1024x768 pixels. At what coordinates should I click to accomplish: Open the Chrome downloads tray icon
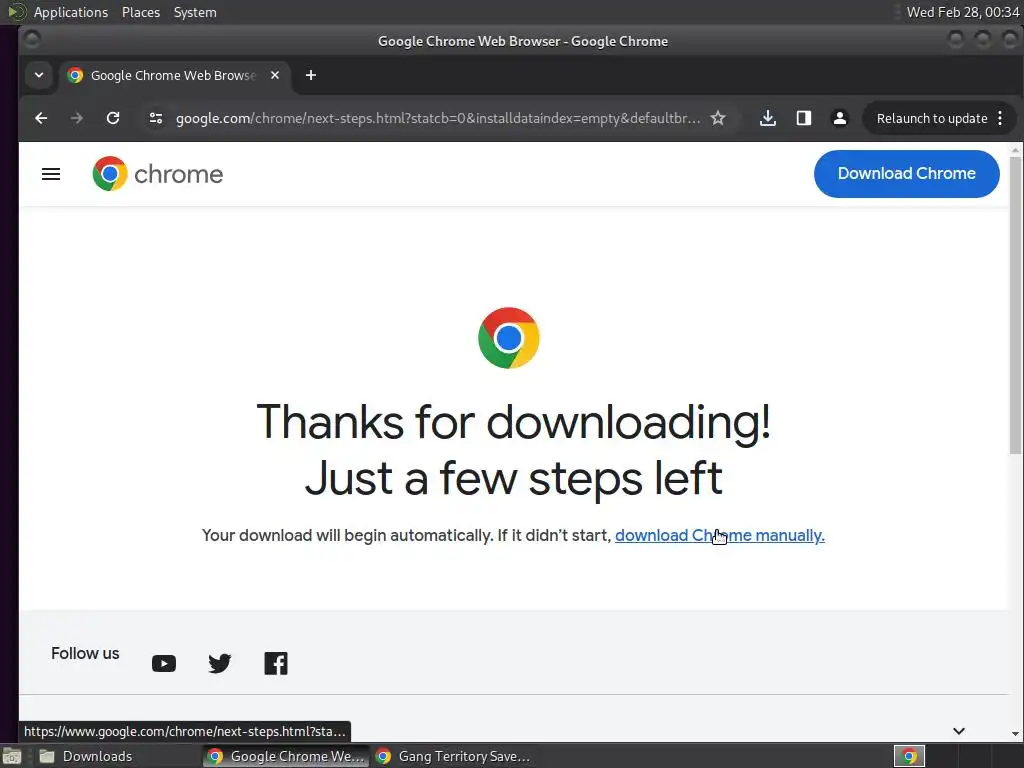(768, 118)
